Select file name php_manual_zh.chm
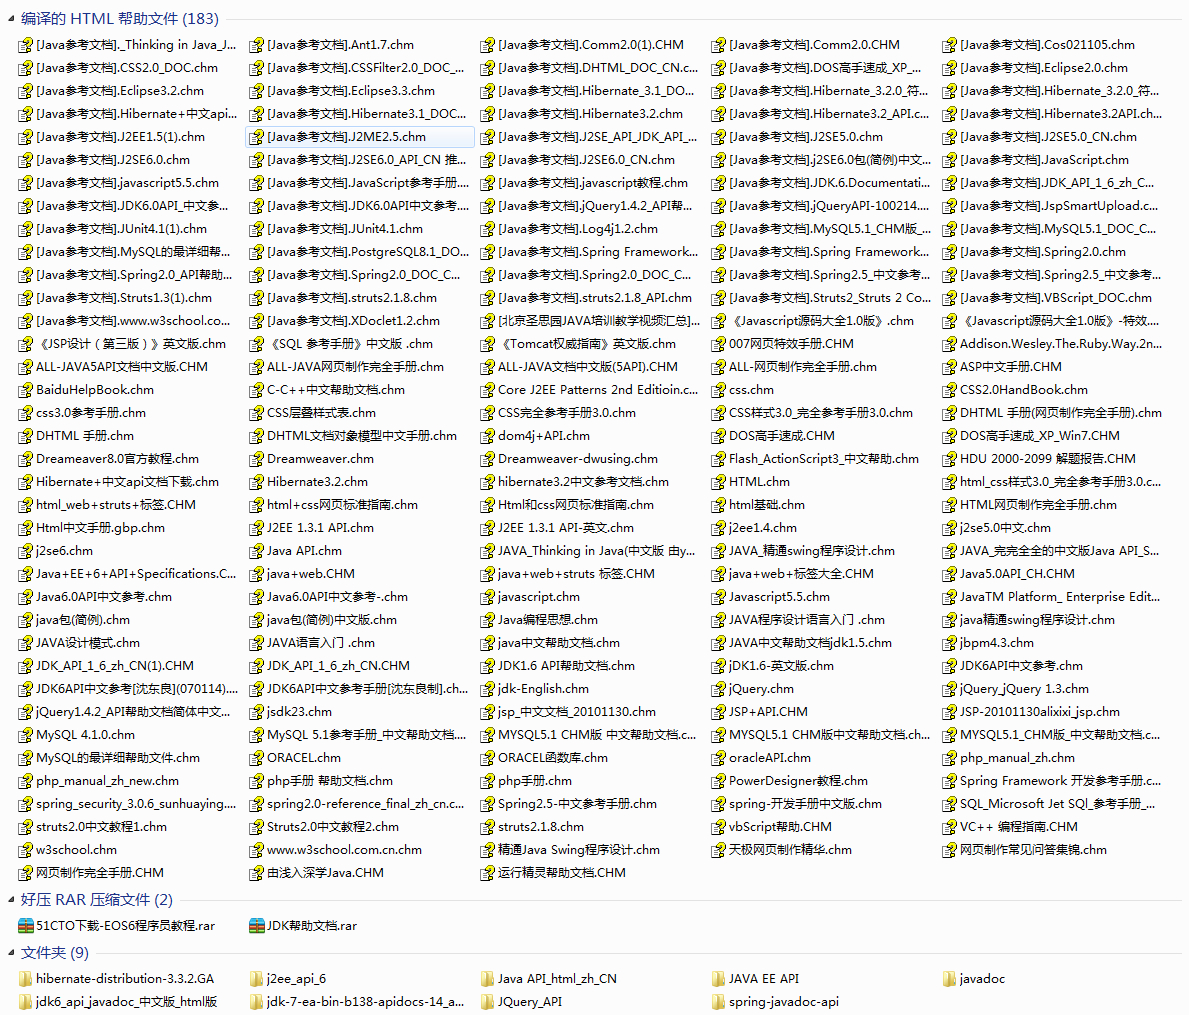 point(1017,758)
